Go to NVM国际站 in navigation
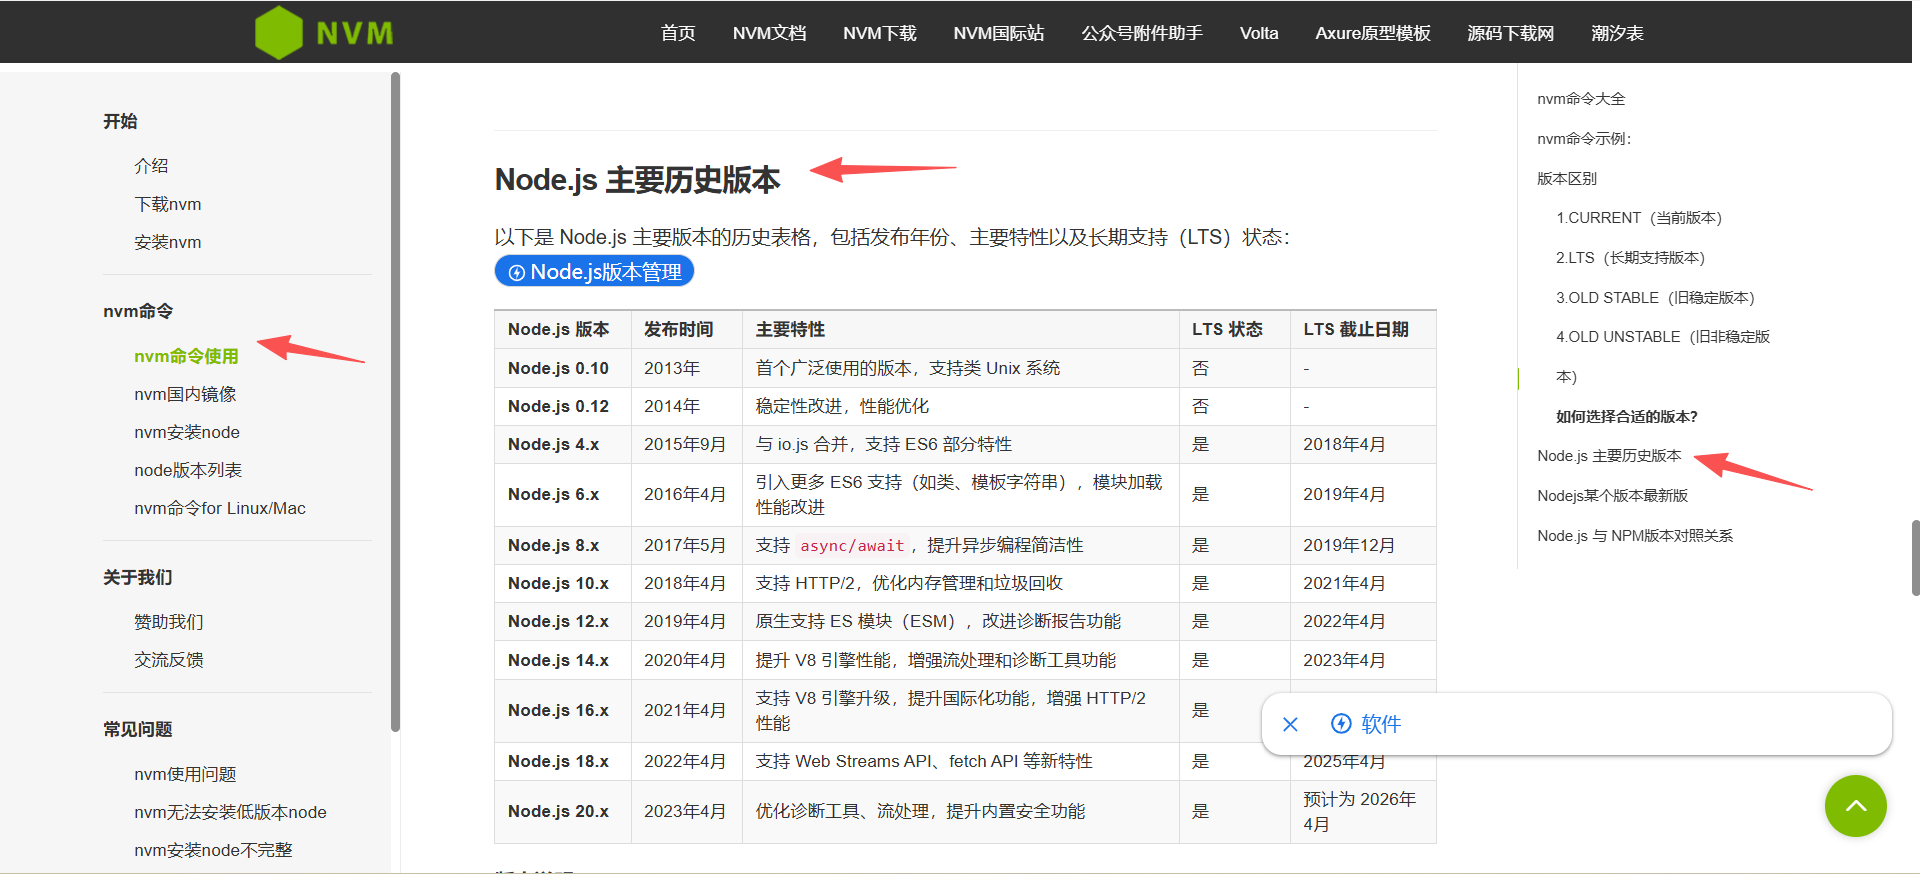 998,33
